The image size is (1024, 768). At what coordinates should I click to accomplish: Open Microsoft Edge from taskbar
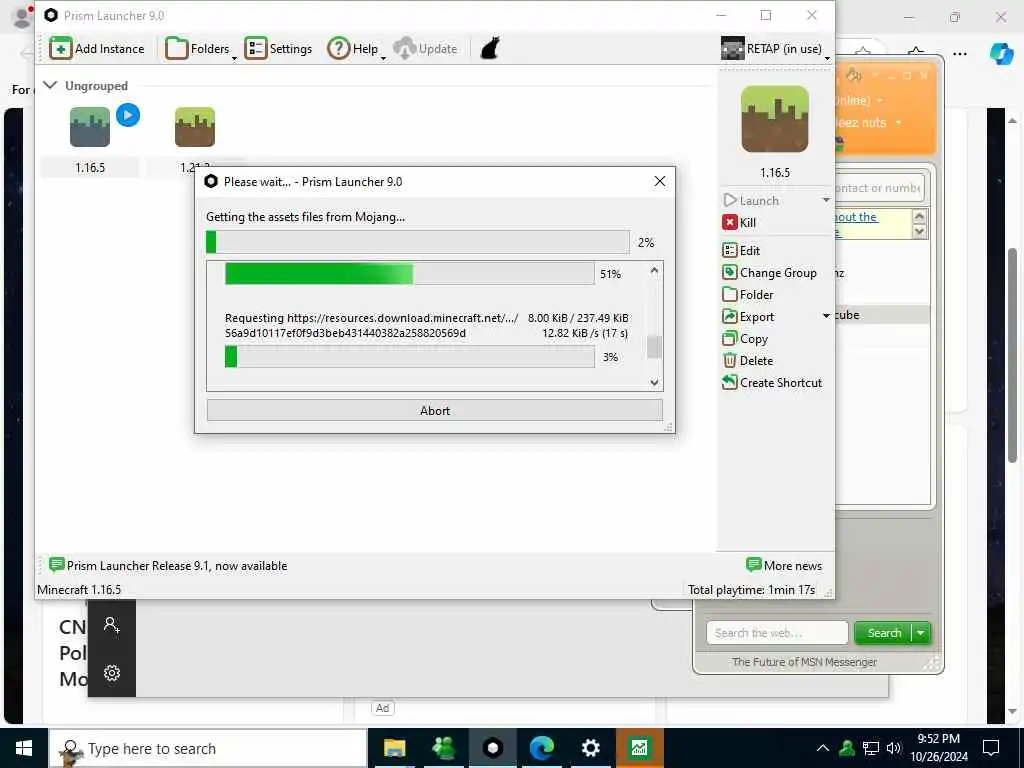pyautogui.click(x=541, y=748)
